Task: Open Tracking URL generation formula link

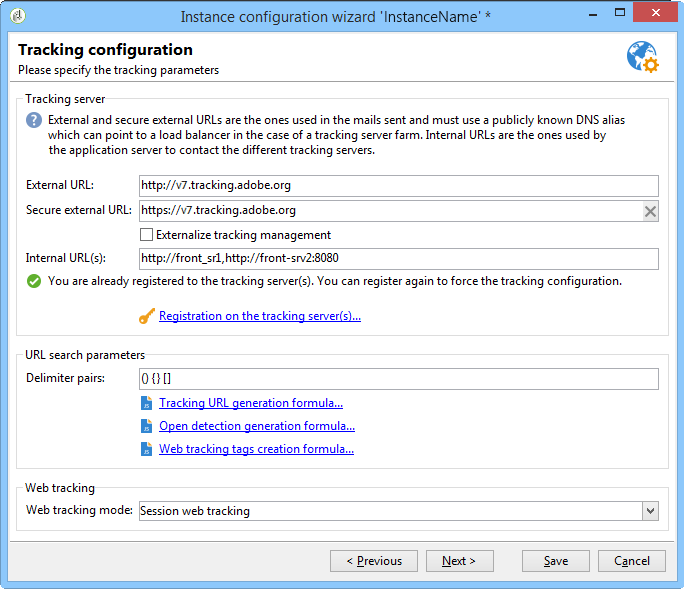Action: point(251,403)
